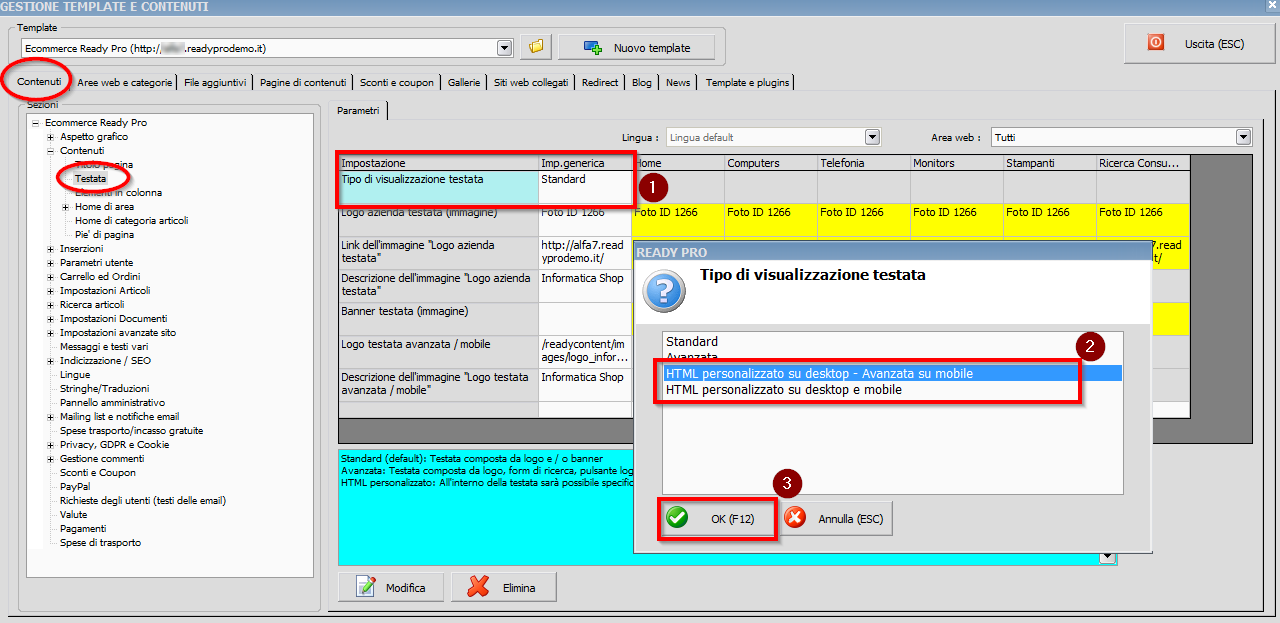This screenshot has height=623, width=1280.
Task: Select PayPal in the sections tree
Action: (x=75, y=486)
